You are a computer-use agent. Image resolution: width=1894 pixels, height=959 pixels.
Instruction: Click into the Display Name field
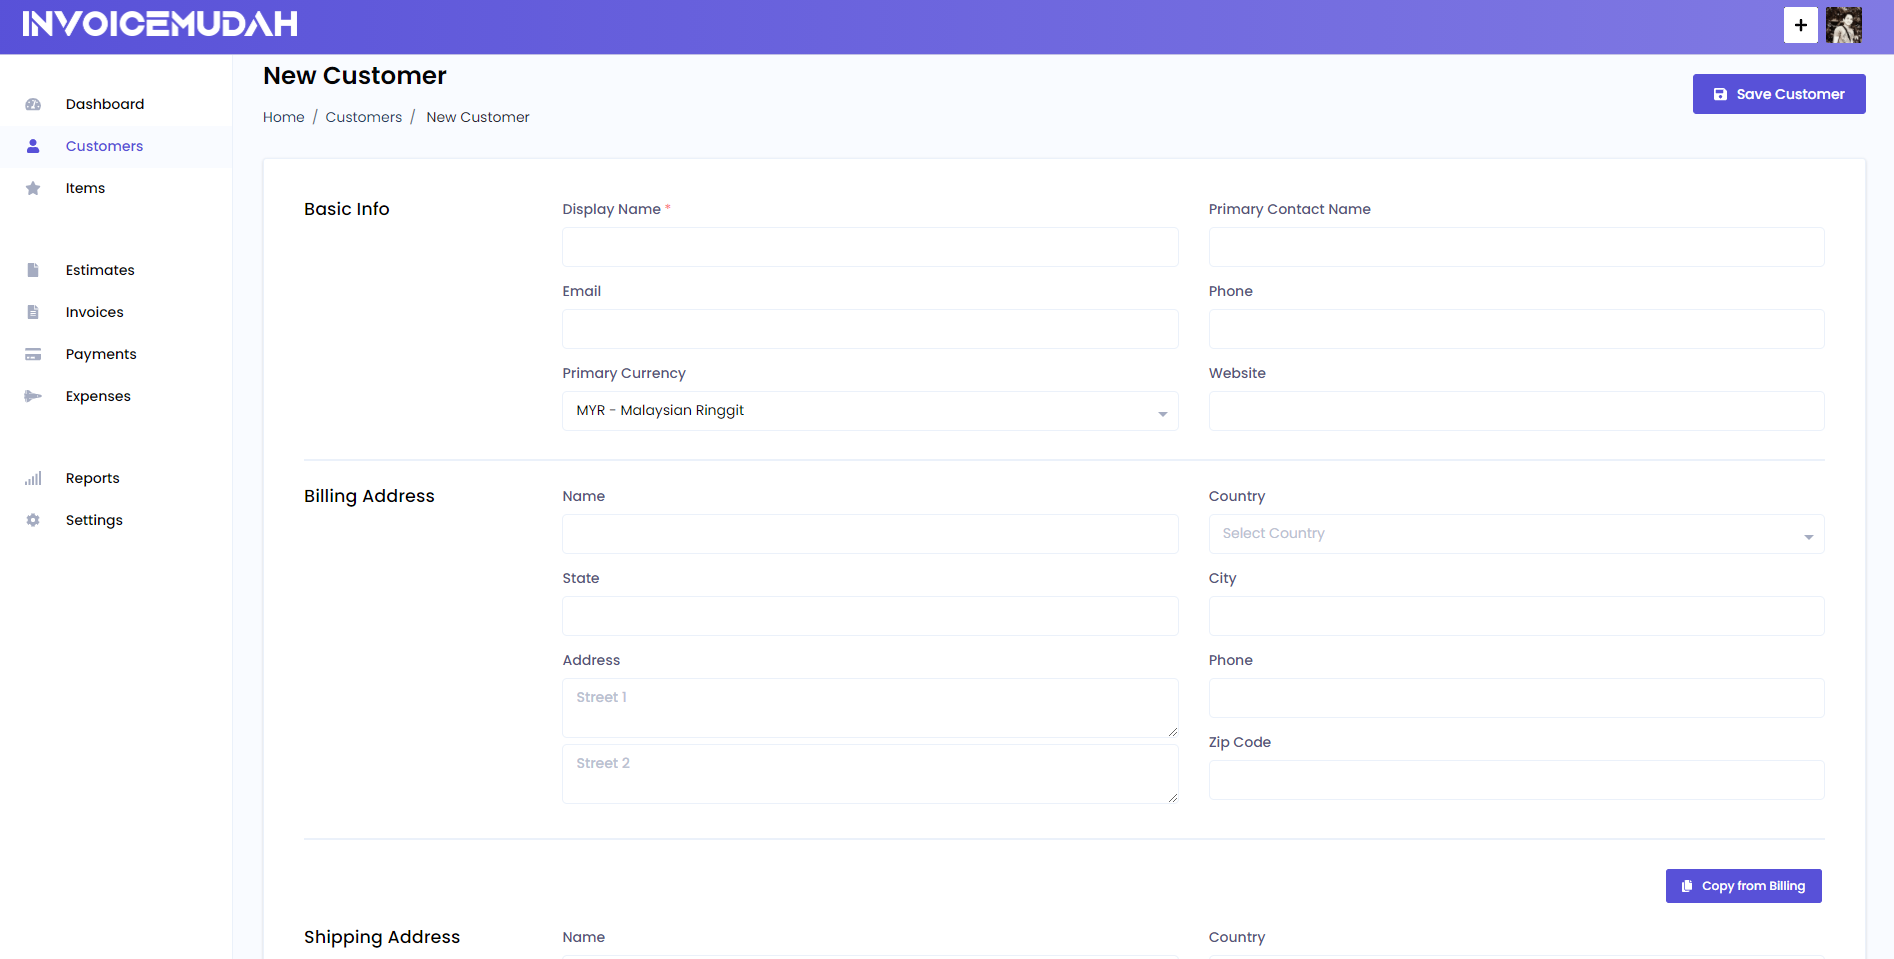[x=869, y=246]
